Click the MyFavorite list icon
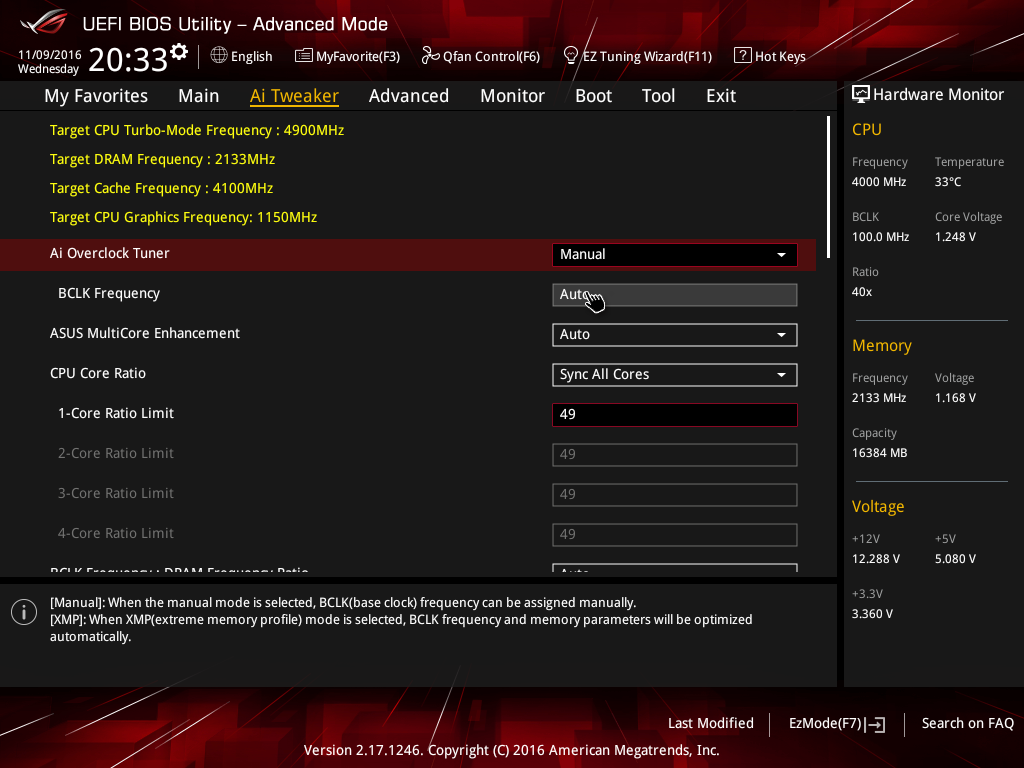This screenshot has width=1024, height=768. [x=304, y=56]
